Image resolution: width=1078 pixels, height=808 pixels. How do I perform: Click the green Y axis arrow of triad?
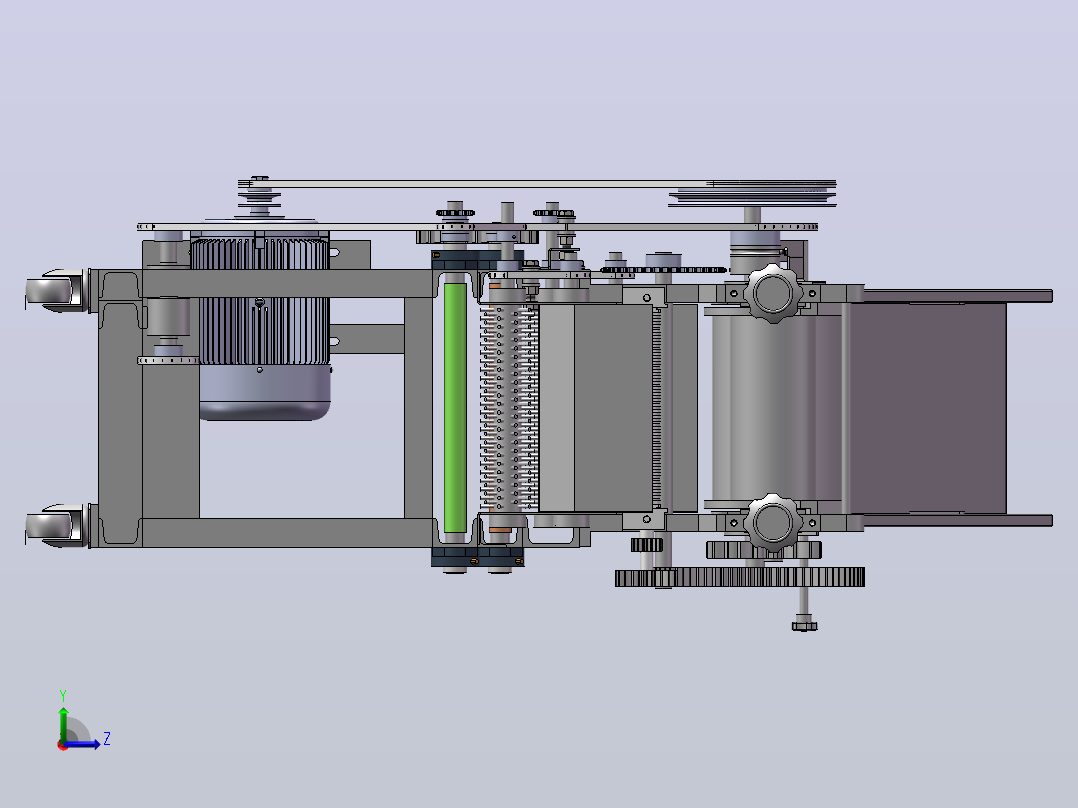pyautogui.click(x=63, y=724)
